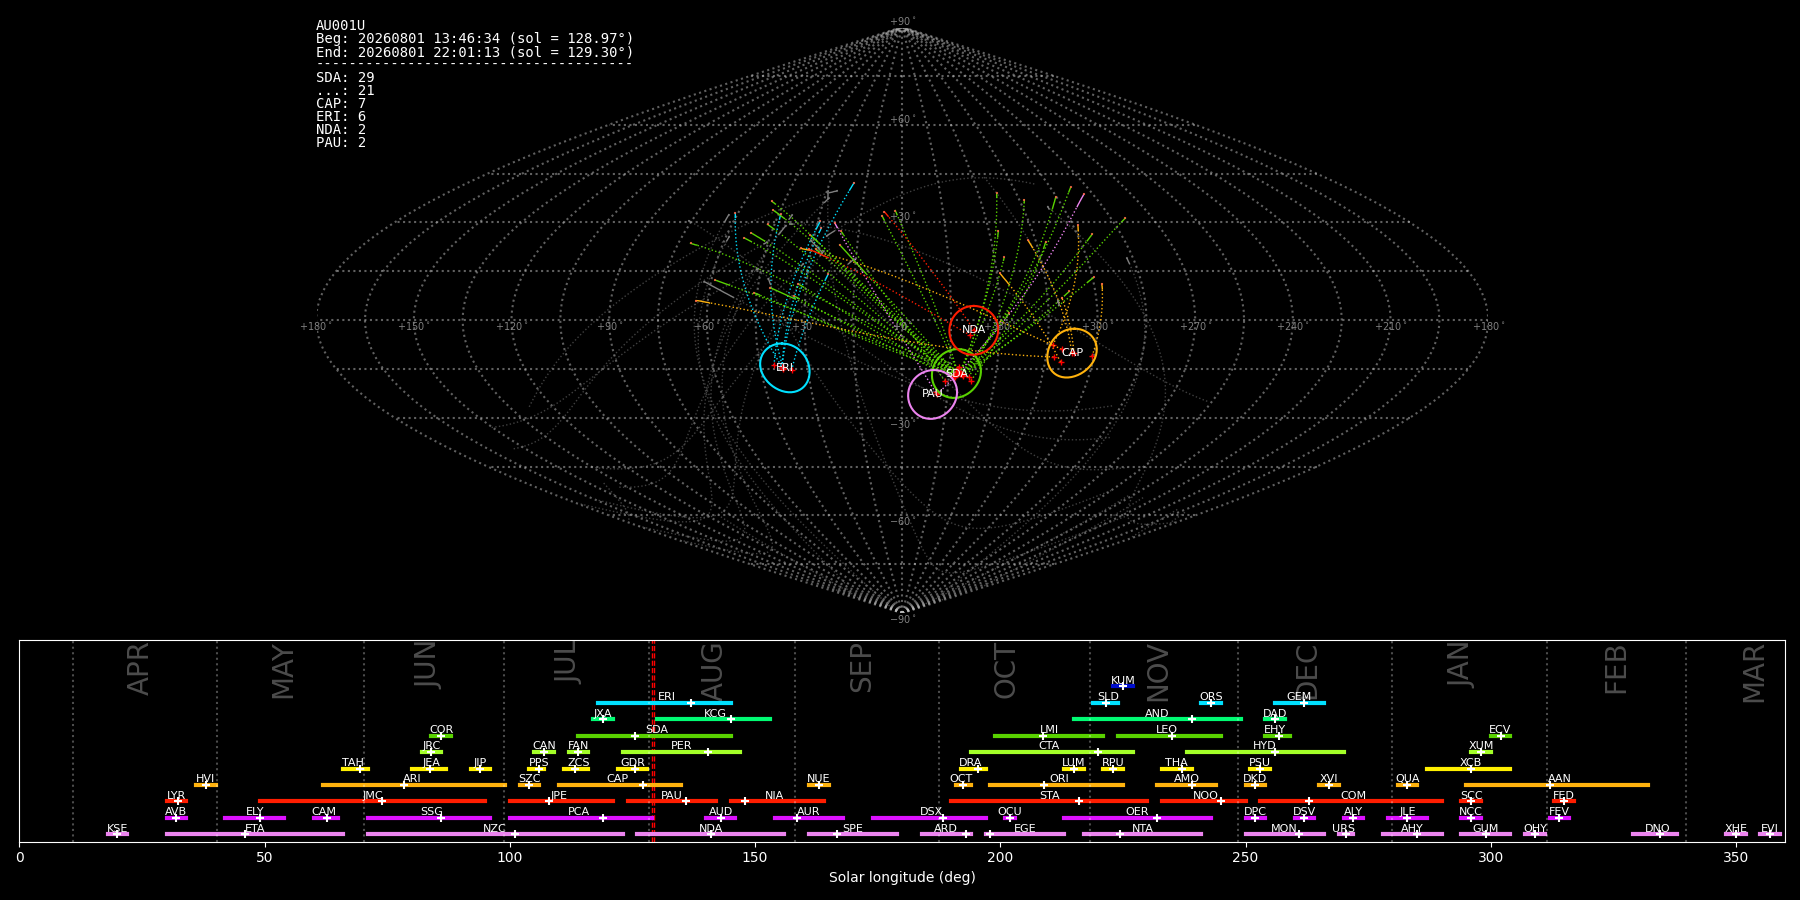Click the red NDA radiant circle on sky map
Viewport: 1800px width, 900px height.
(x=973, y=330)
